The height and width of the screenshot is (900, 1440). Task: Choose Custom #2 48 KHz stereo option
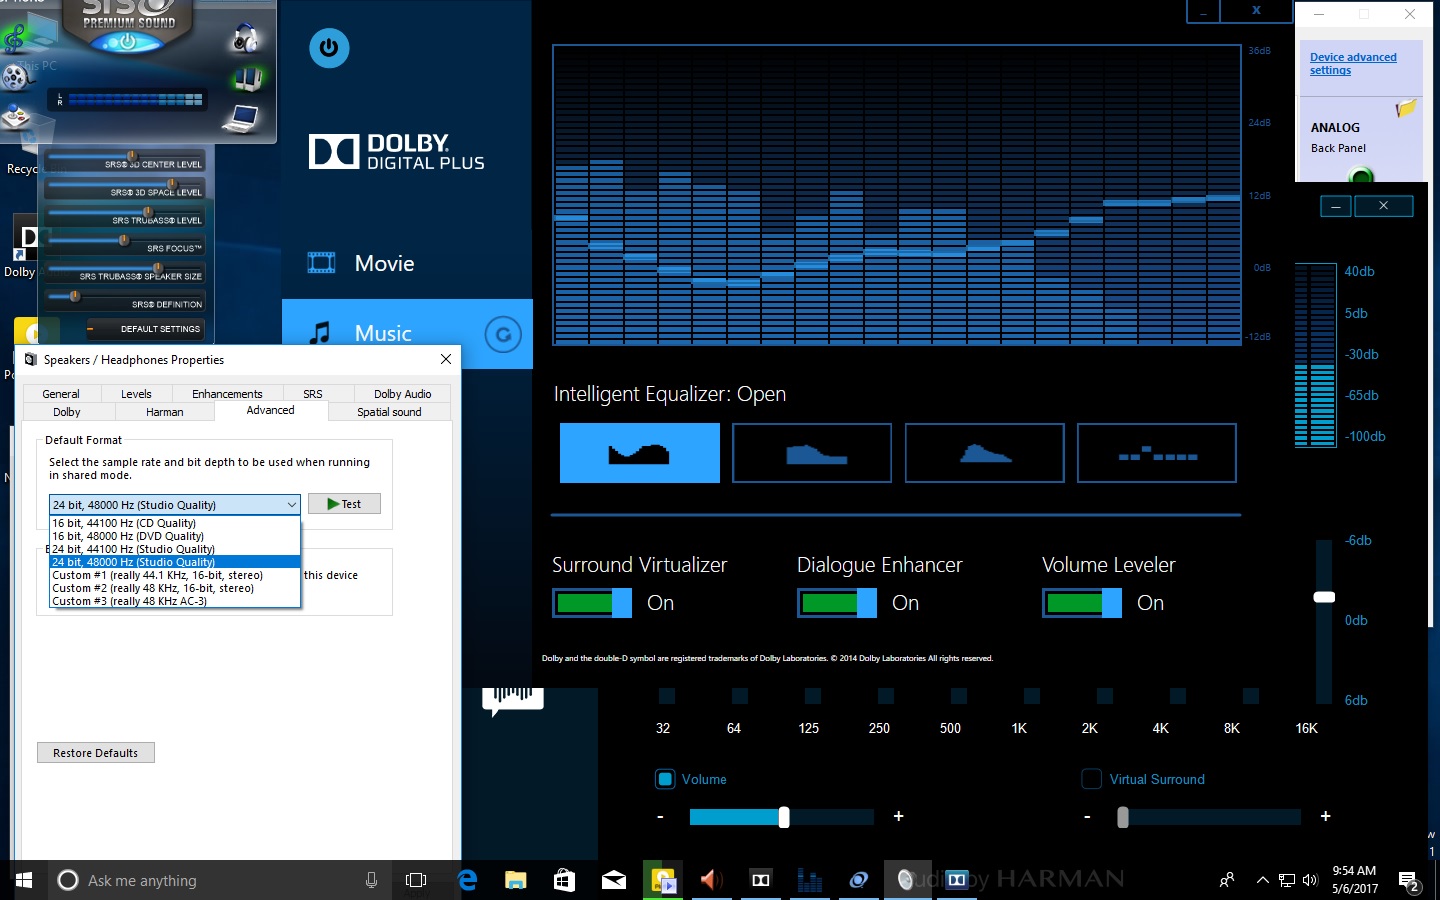point(174,588)
